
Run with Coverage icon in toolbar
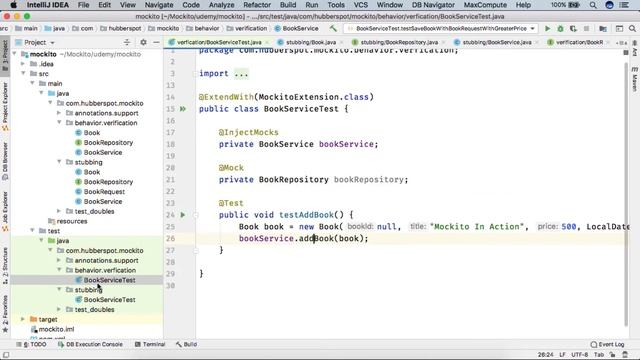coord(573,29)
